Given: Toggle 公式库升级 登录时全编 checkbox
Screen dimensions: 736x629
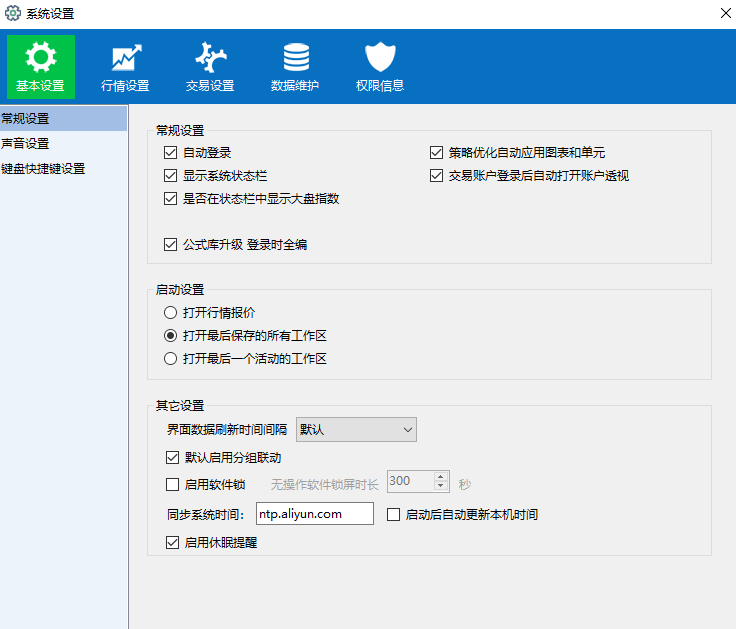Looking at the screenshot, I should (171, 244).
